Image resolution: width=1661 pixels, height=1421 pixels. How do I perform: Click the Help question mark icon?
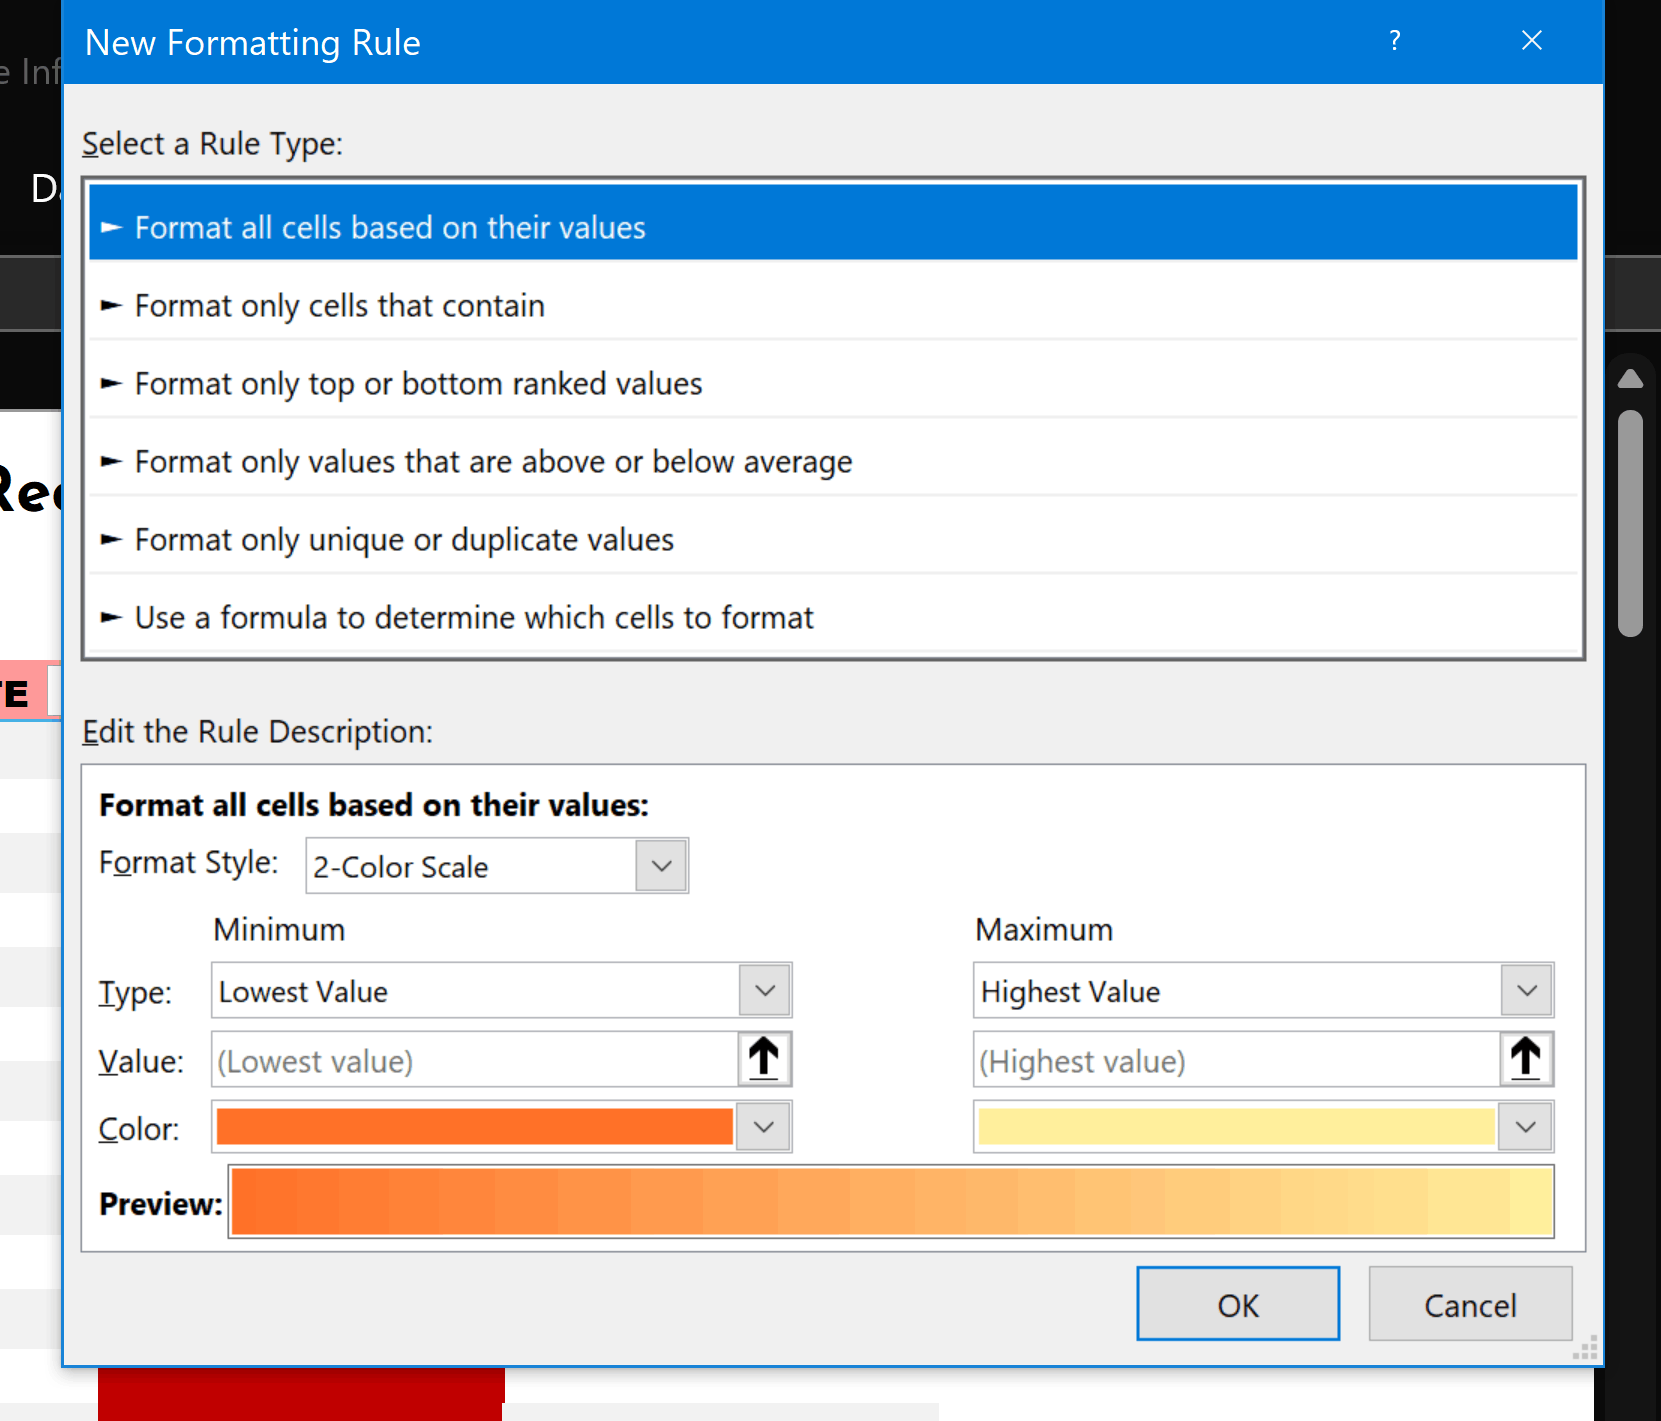[1394, 41]
